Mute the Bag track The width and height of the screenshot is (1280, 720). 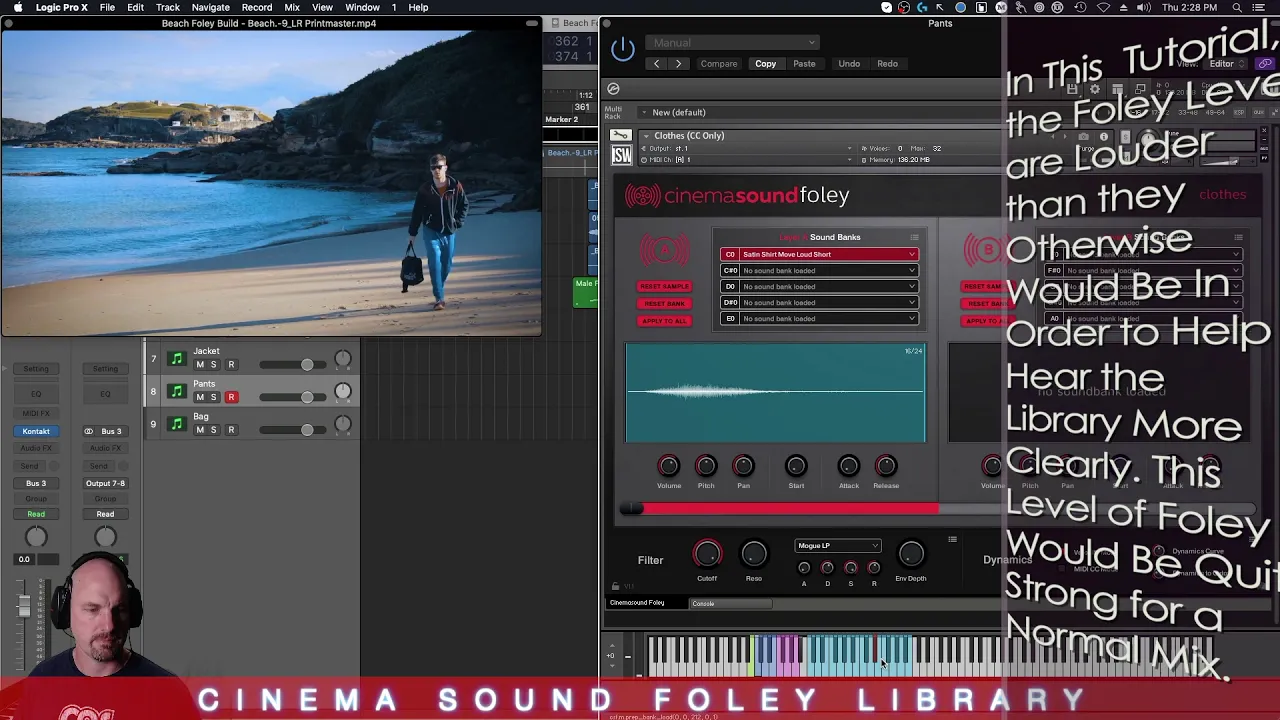199,430
